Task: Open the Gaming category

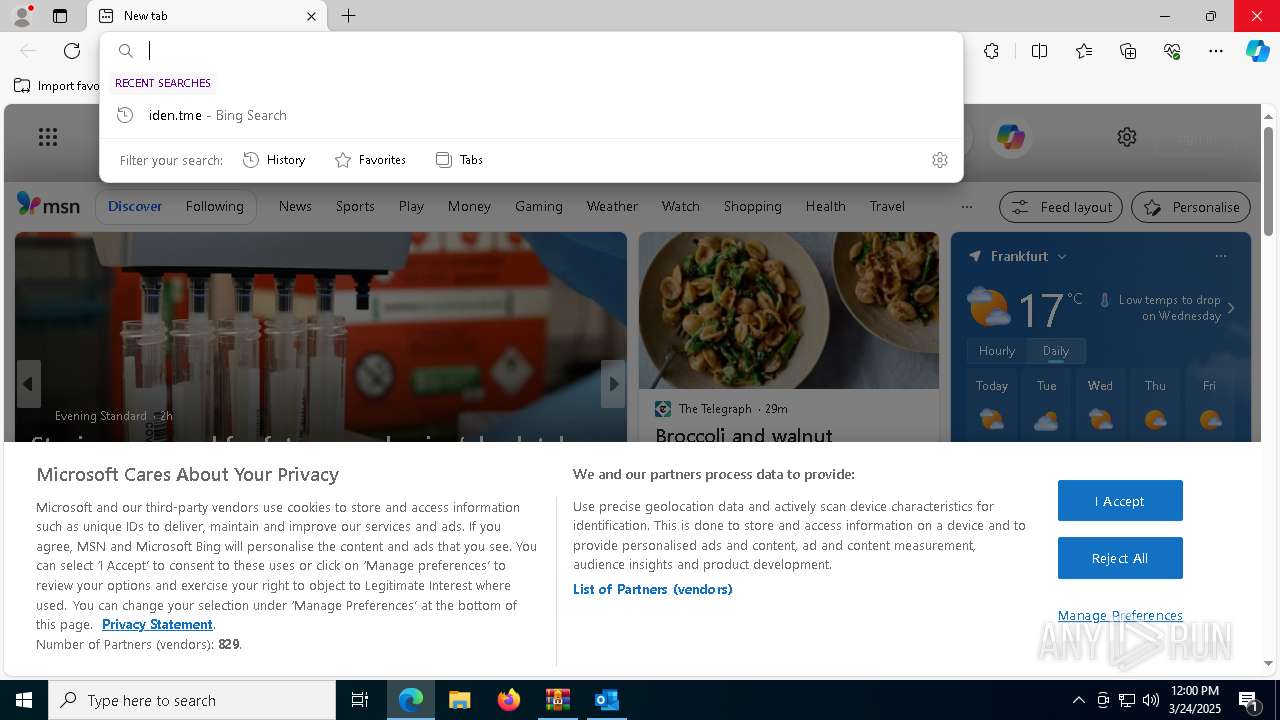Action: [x=539, y=206]
